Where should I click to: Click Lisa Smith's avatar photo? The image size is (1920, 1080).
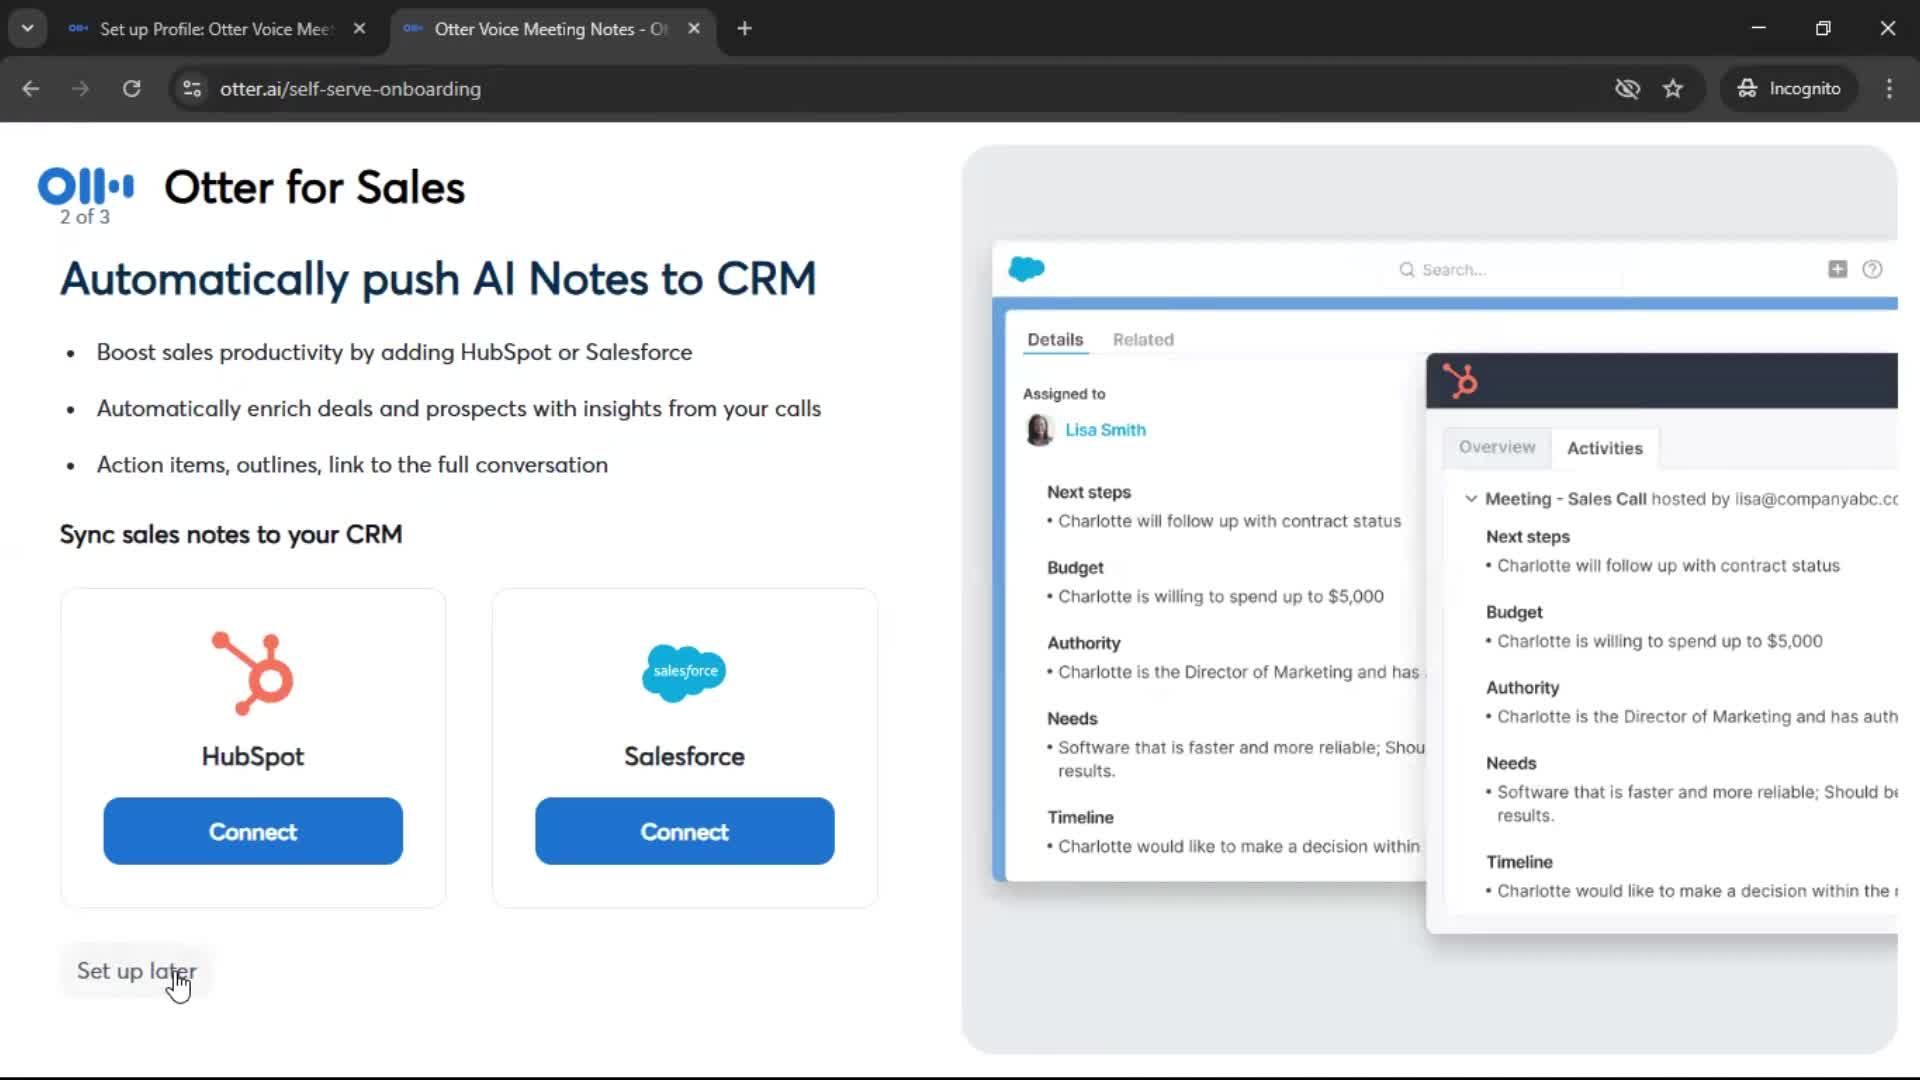click(x=1040, y=429)
